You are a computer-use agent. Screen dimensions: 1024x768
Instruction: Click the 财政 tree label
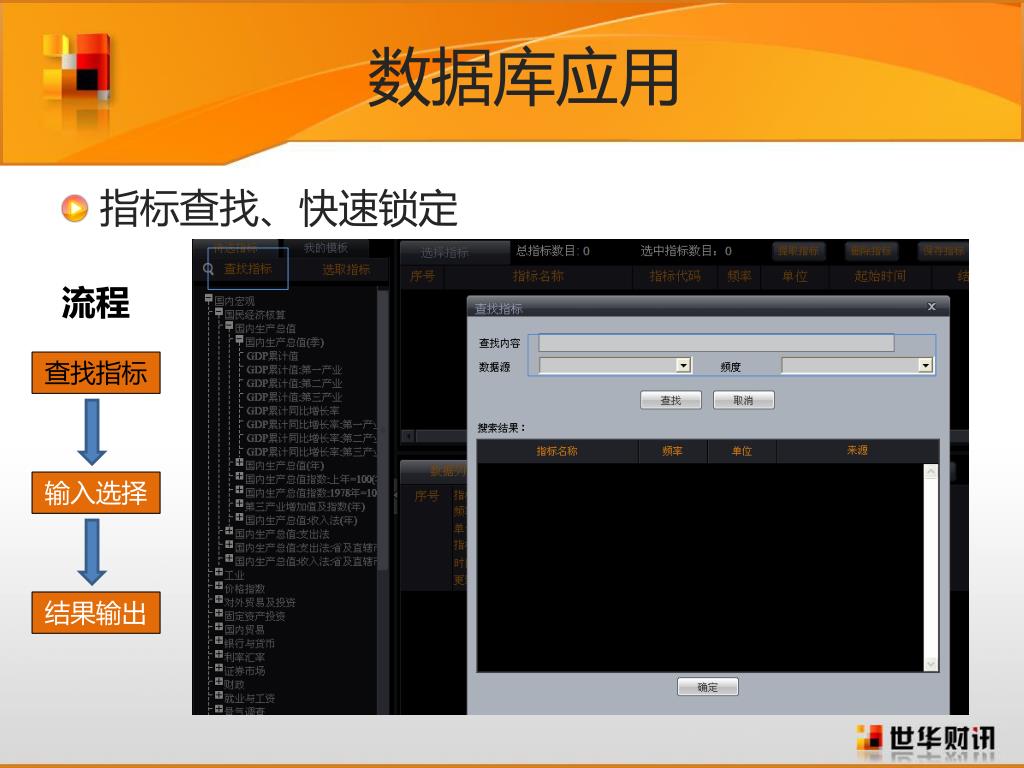click(x=234, y=684)
